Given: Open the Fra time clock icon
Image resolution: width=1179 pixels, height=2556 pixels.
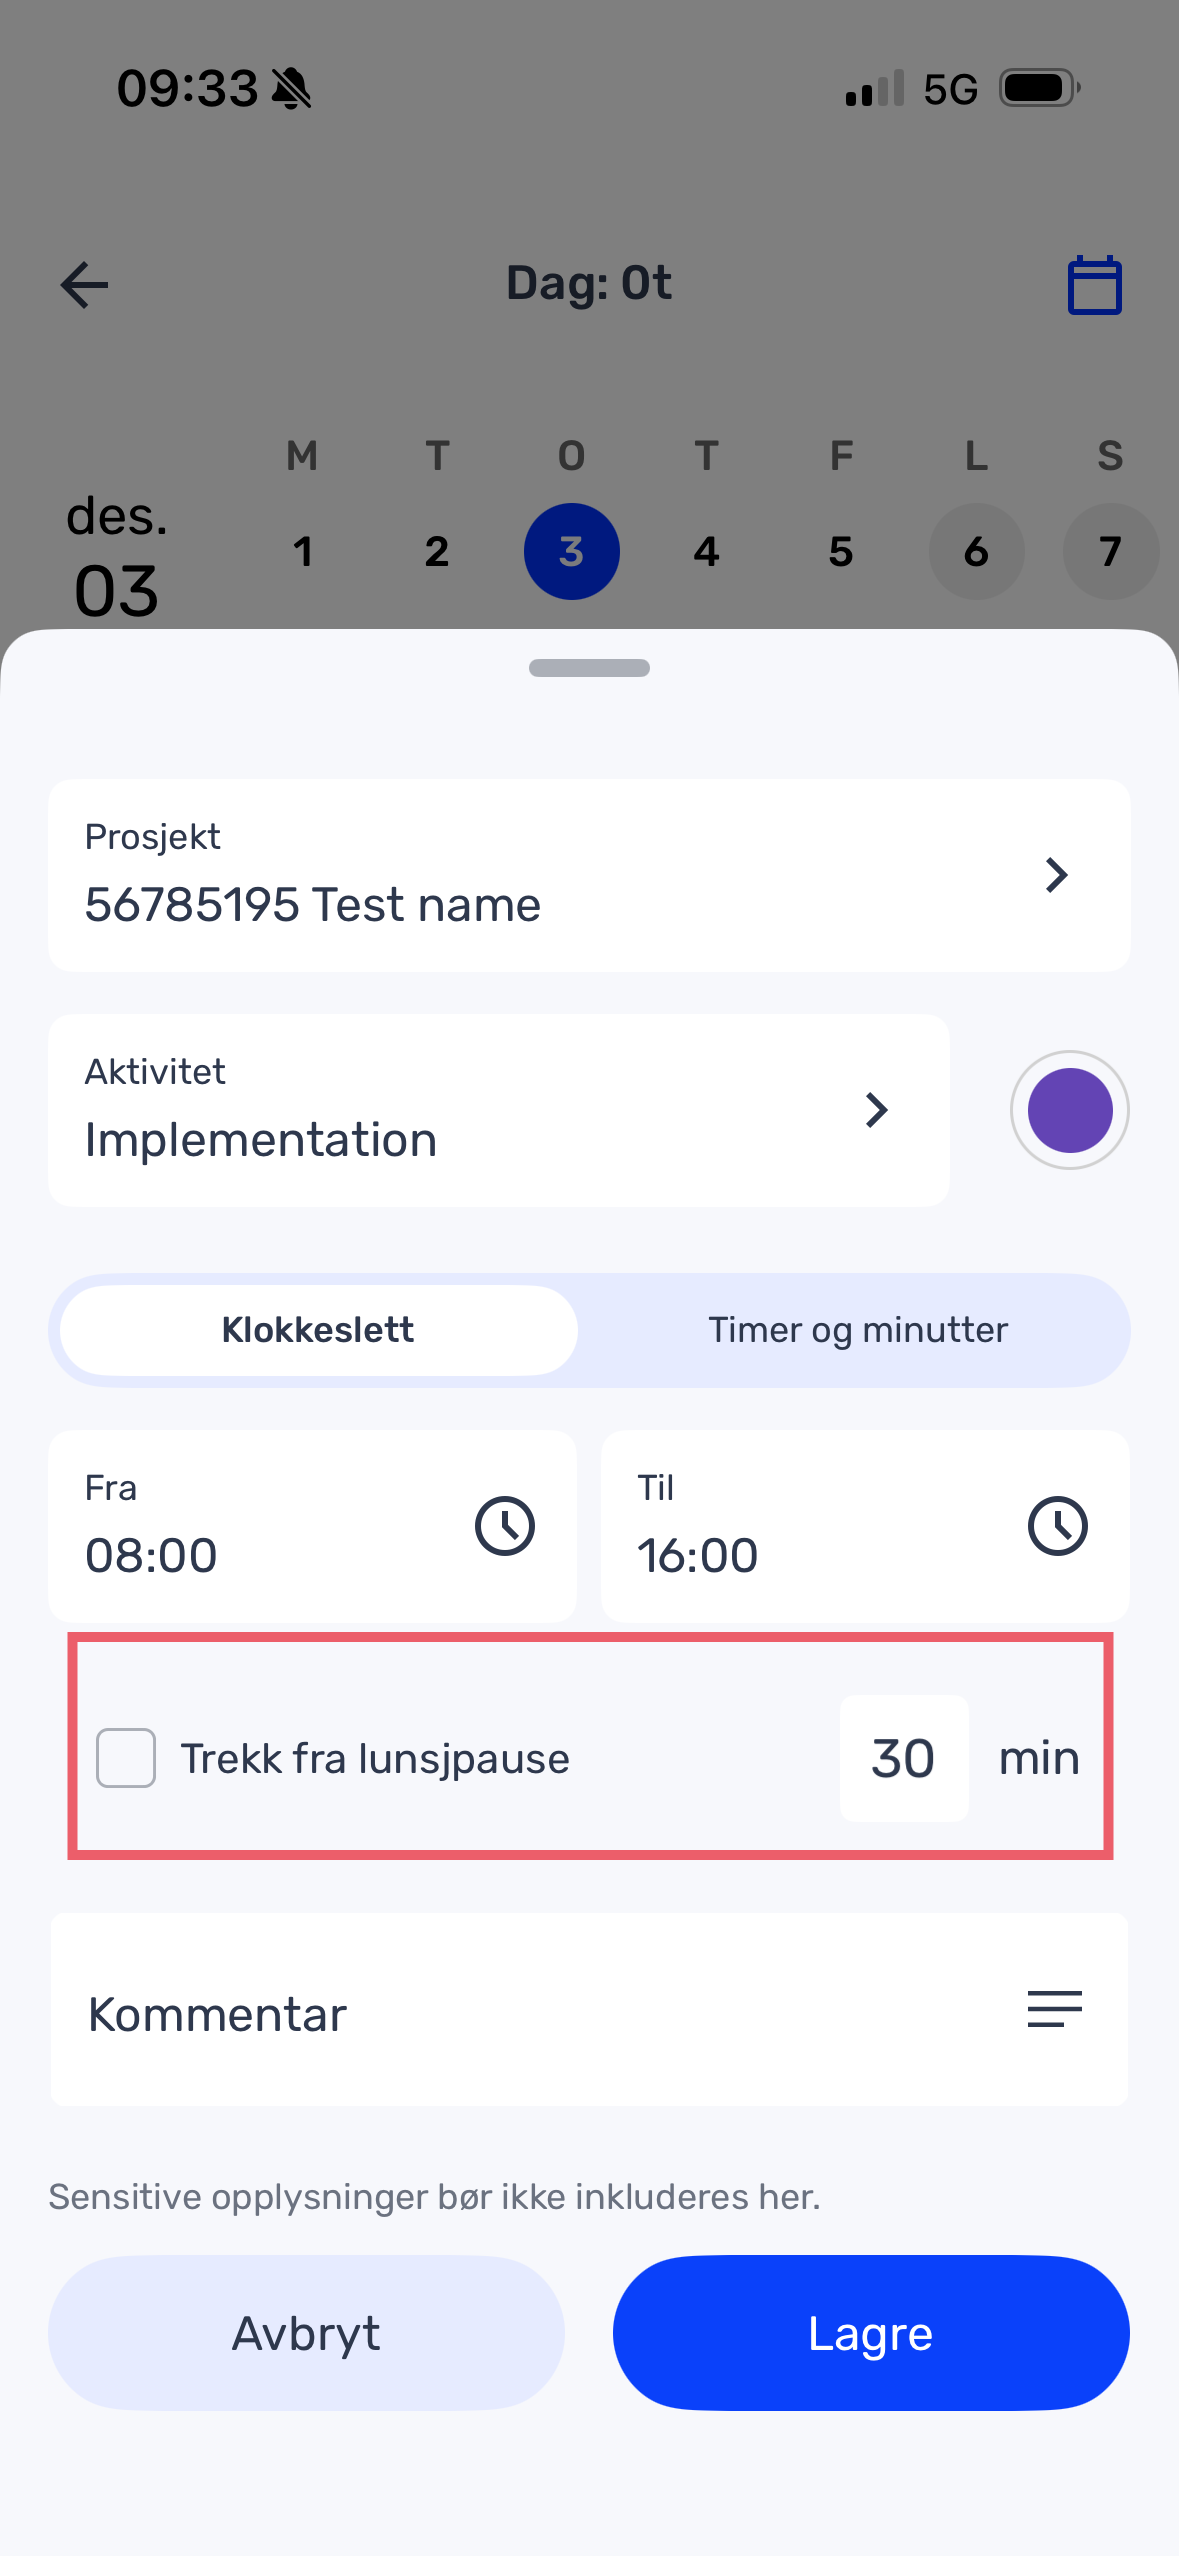Looking at the screenshot, I should (x=505, y=1526).
